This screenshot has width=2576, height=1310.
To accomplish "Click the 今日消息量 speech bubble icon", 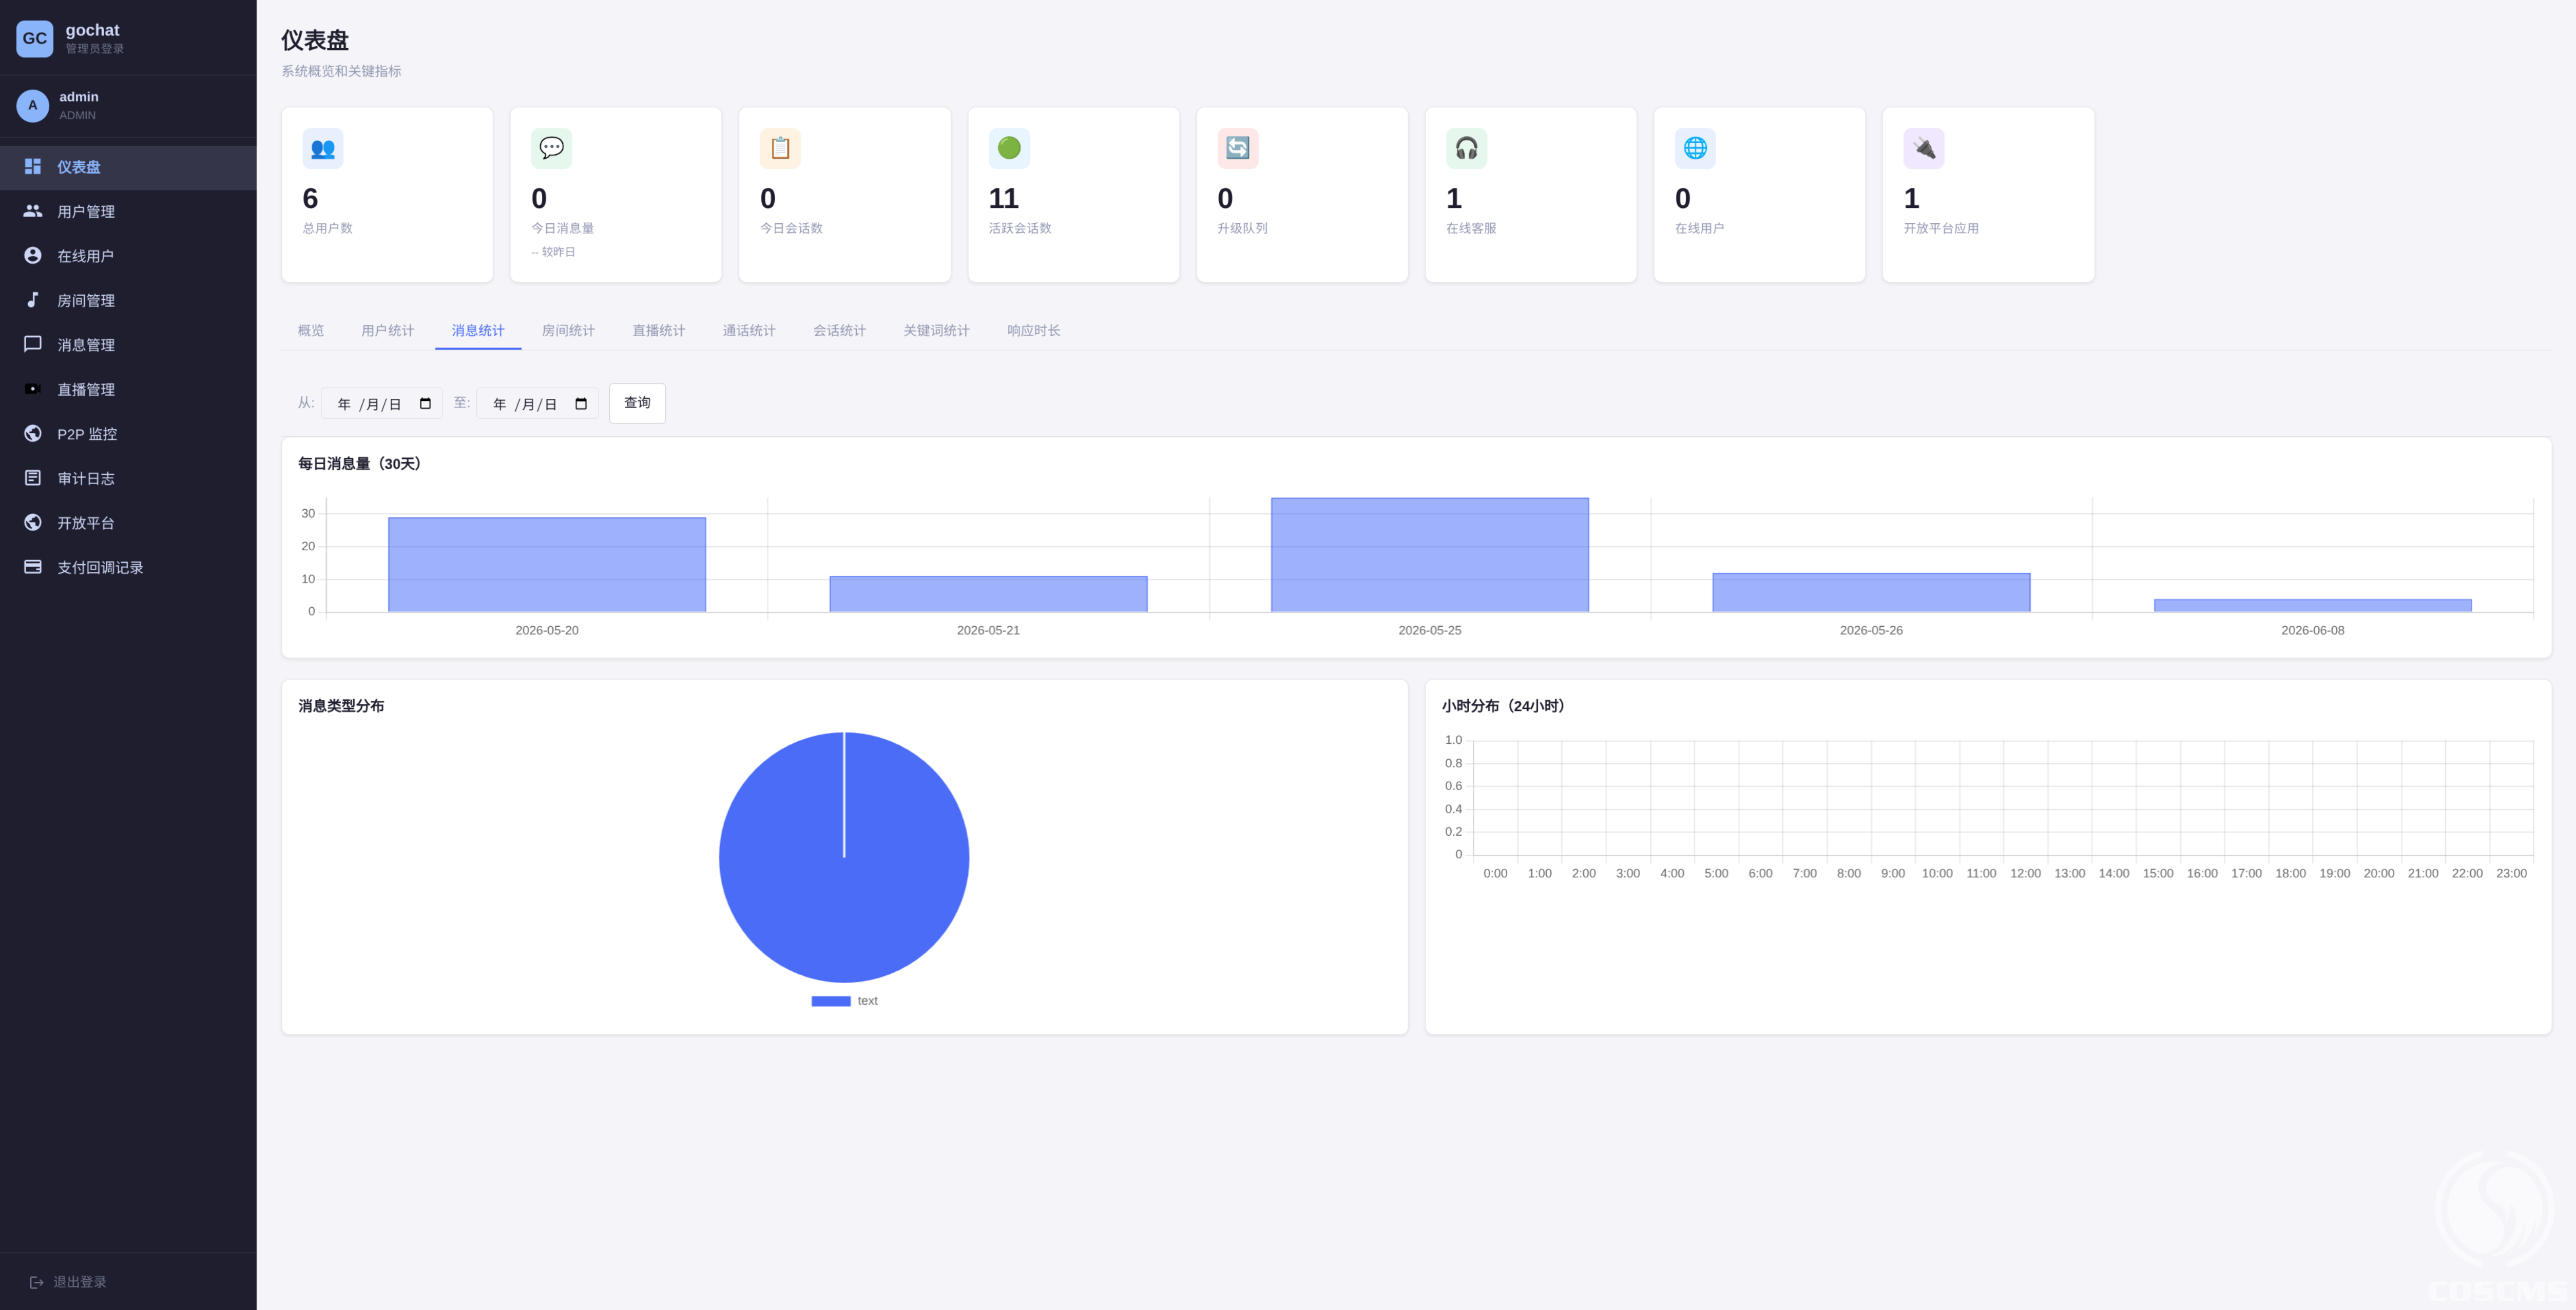I will click(x=551, y=148).
